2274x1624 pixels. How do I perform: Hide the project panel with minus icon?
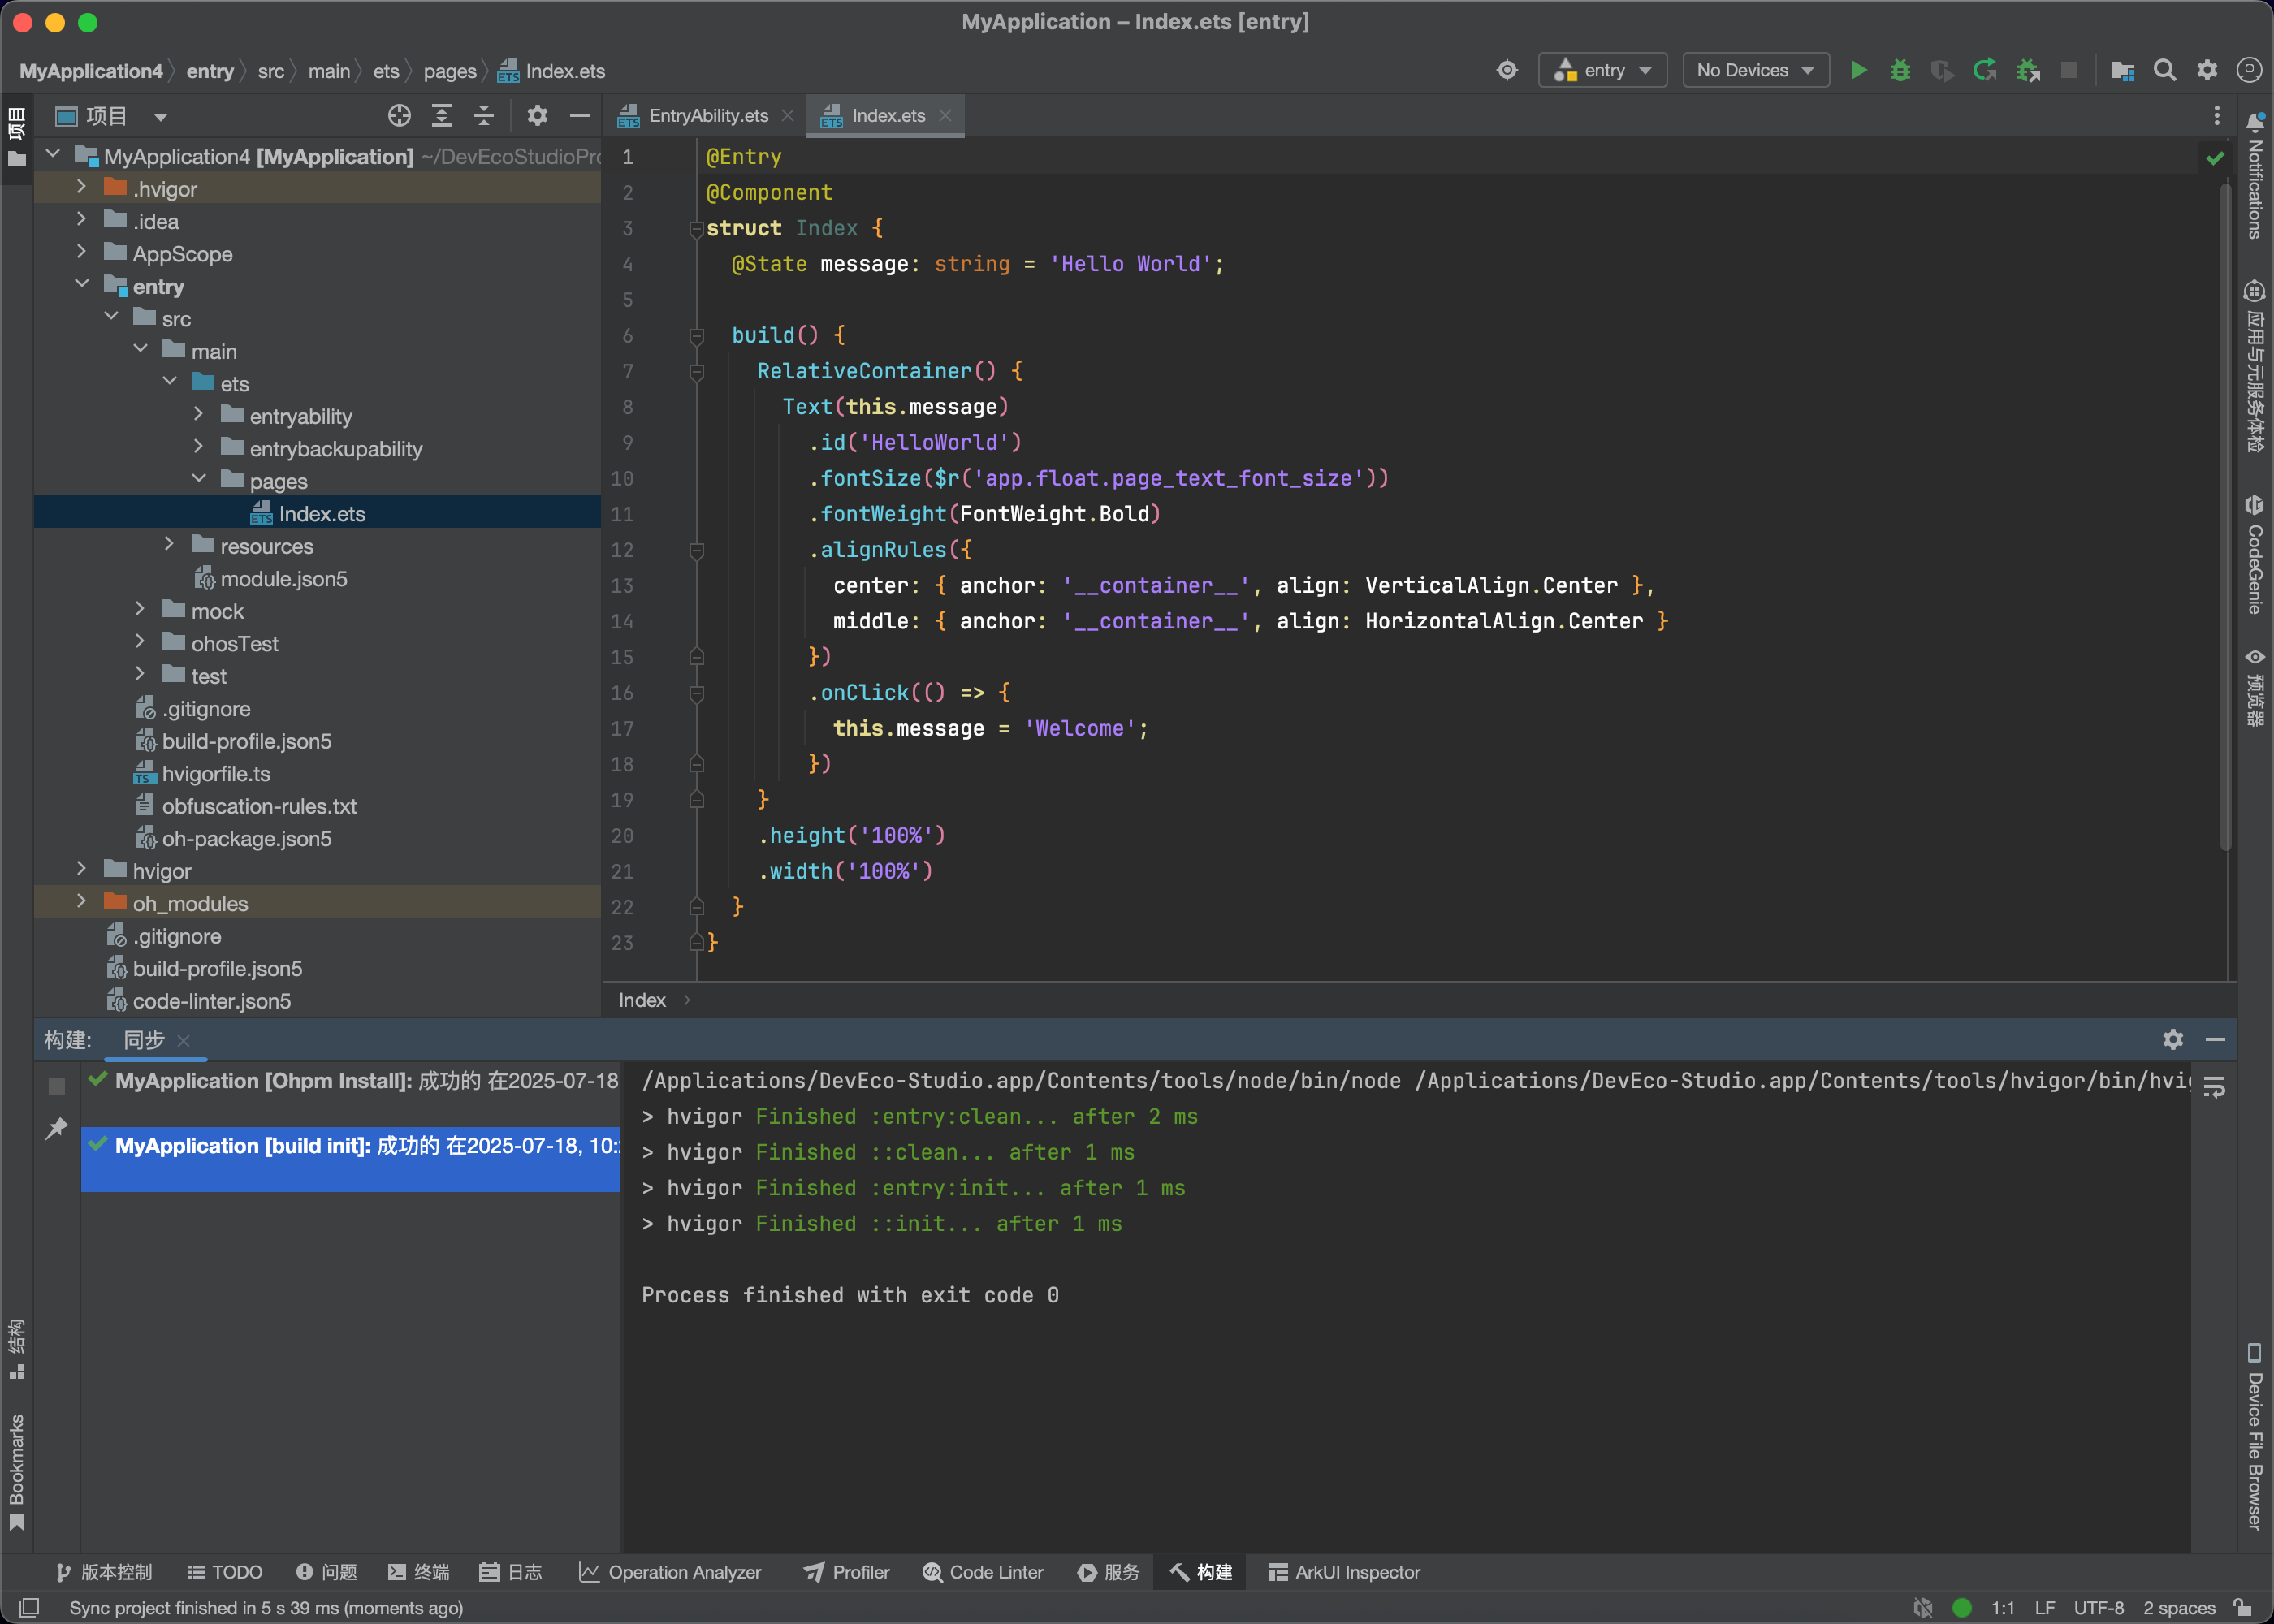coord(579,116)
